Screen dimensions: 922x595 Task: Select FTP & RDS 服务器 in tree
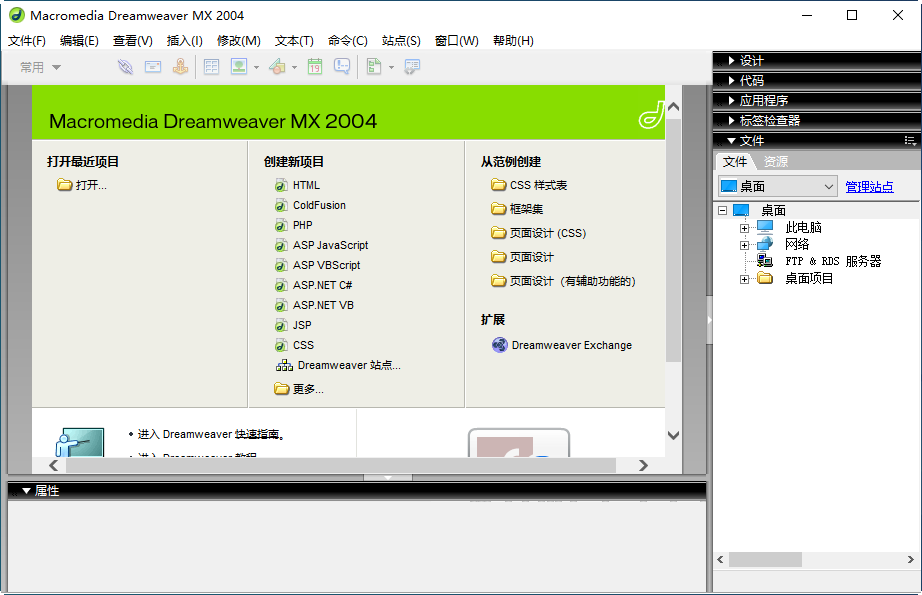833,261
